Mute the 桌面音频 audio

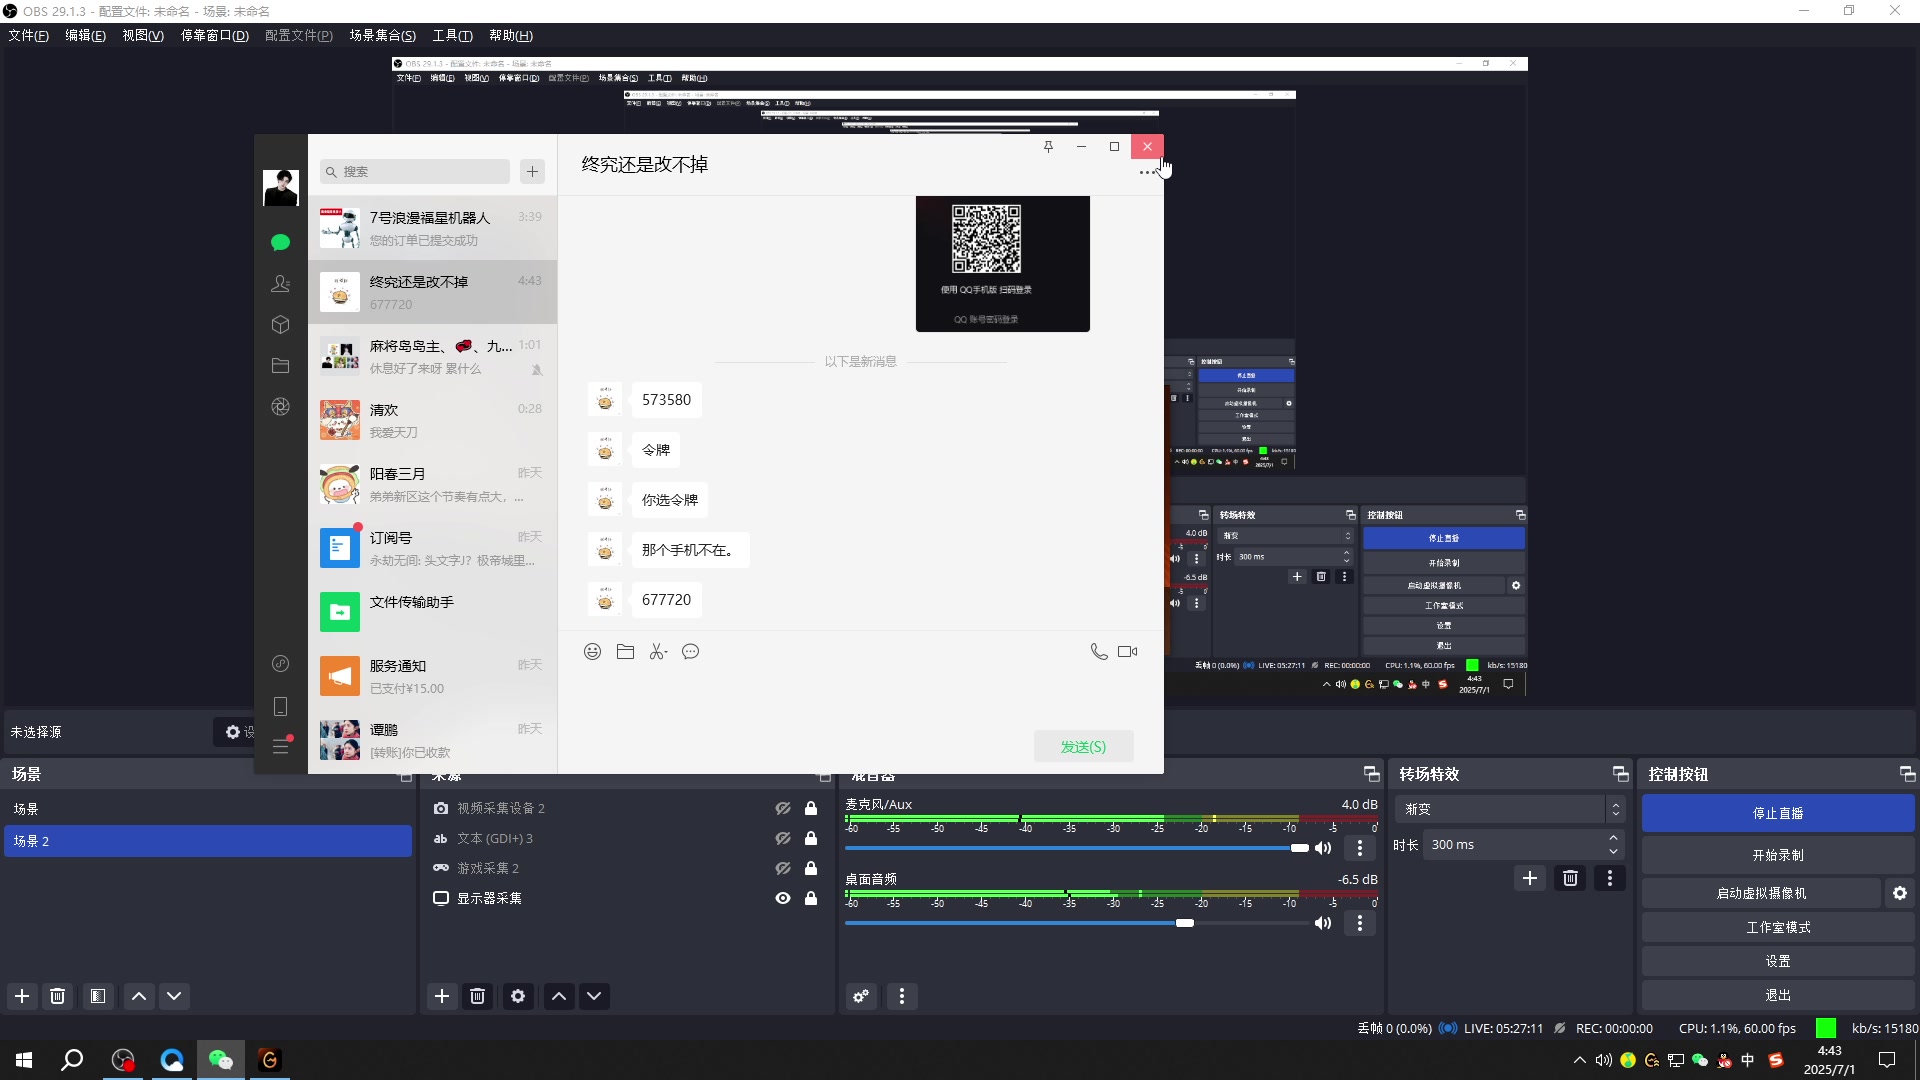click(1323, 923)
